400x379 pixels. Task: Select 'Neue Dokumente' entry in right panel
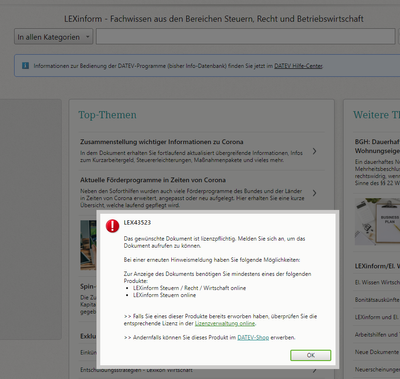tap(377, 352)
